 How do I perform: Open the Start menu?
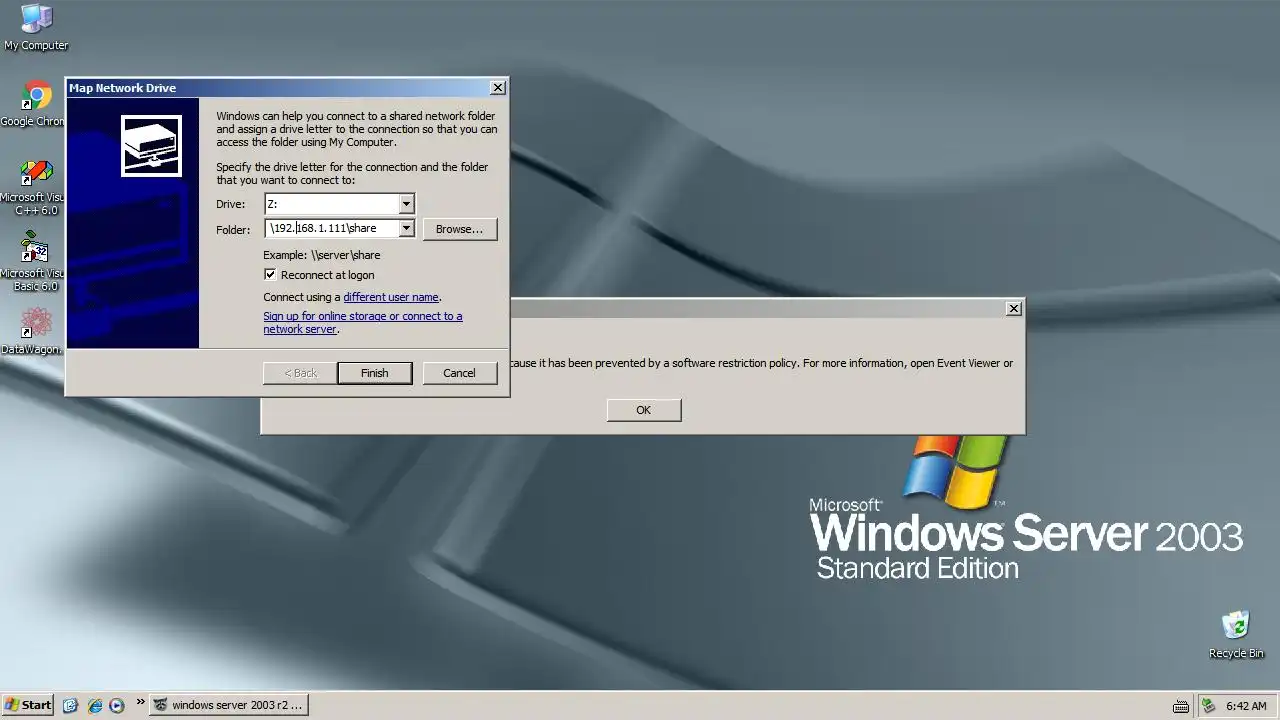tap(28, 705)
